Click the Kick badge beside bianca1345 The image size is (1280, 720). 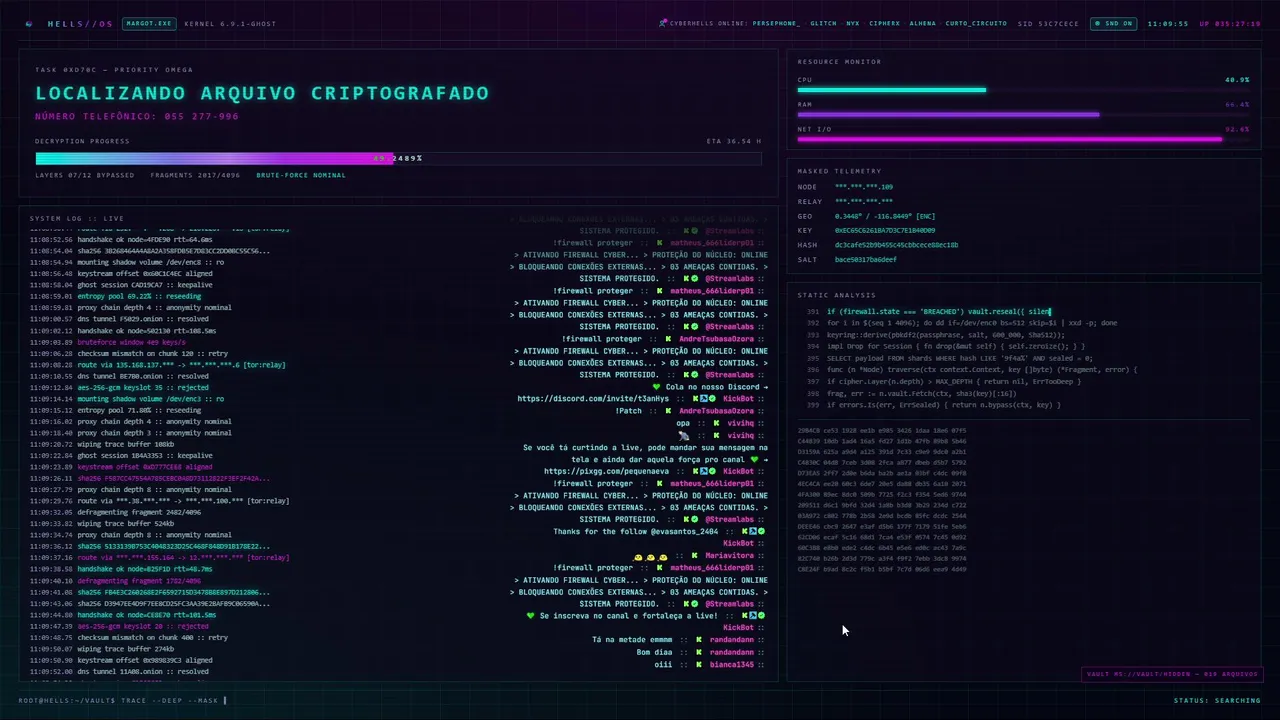coord(701,664)
